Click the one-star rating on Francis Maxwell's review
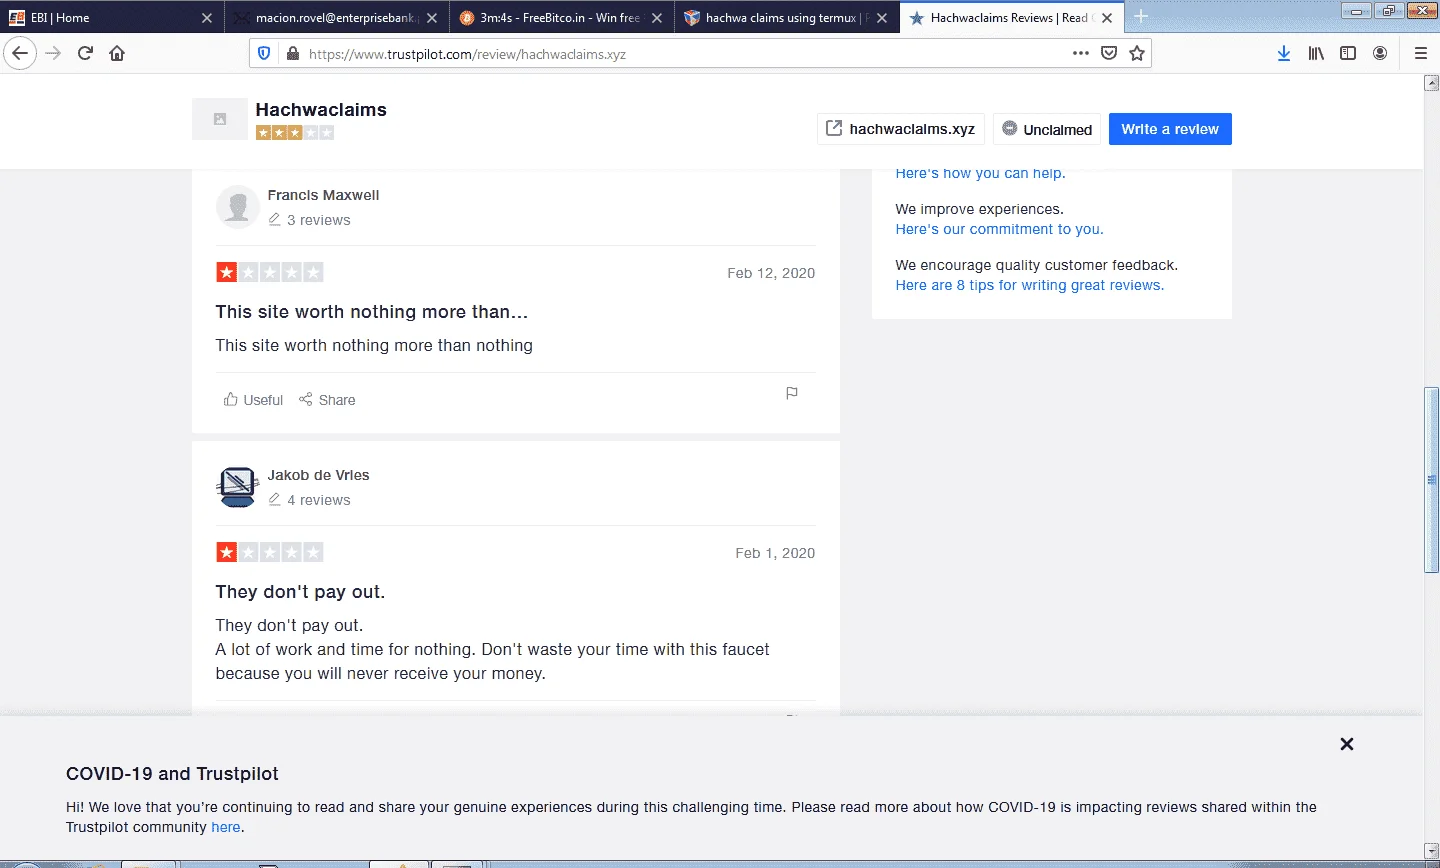Screen dimensions: 1440x868 pyautogui.click(x=270, y=272)
